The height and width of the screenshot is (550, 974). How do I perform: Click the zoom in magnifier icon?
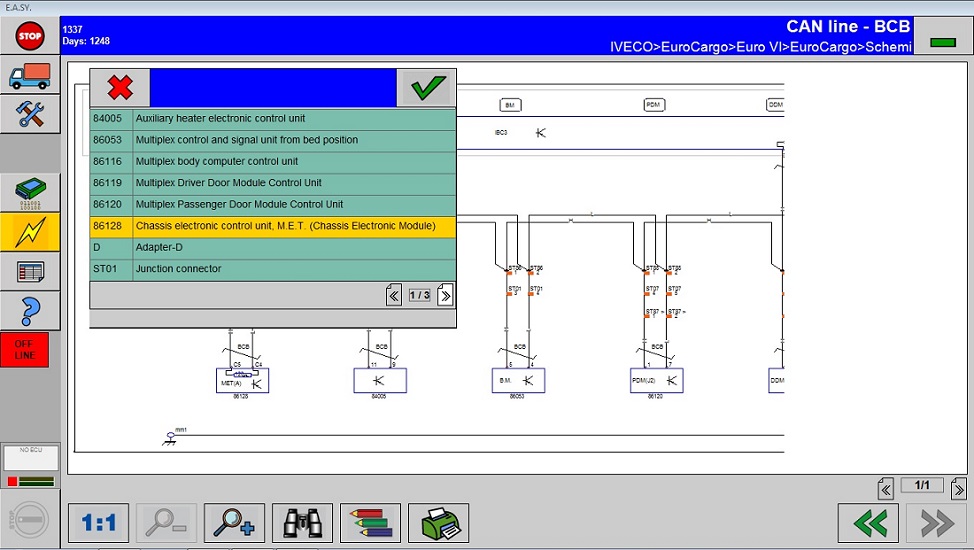pyautogui.click(x=234, y=523)
